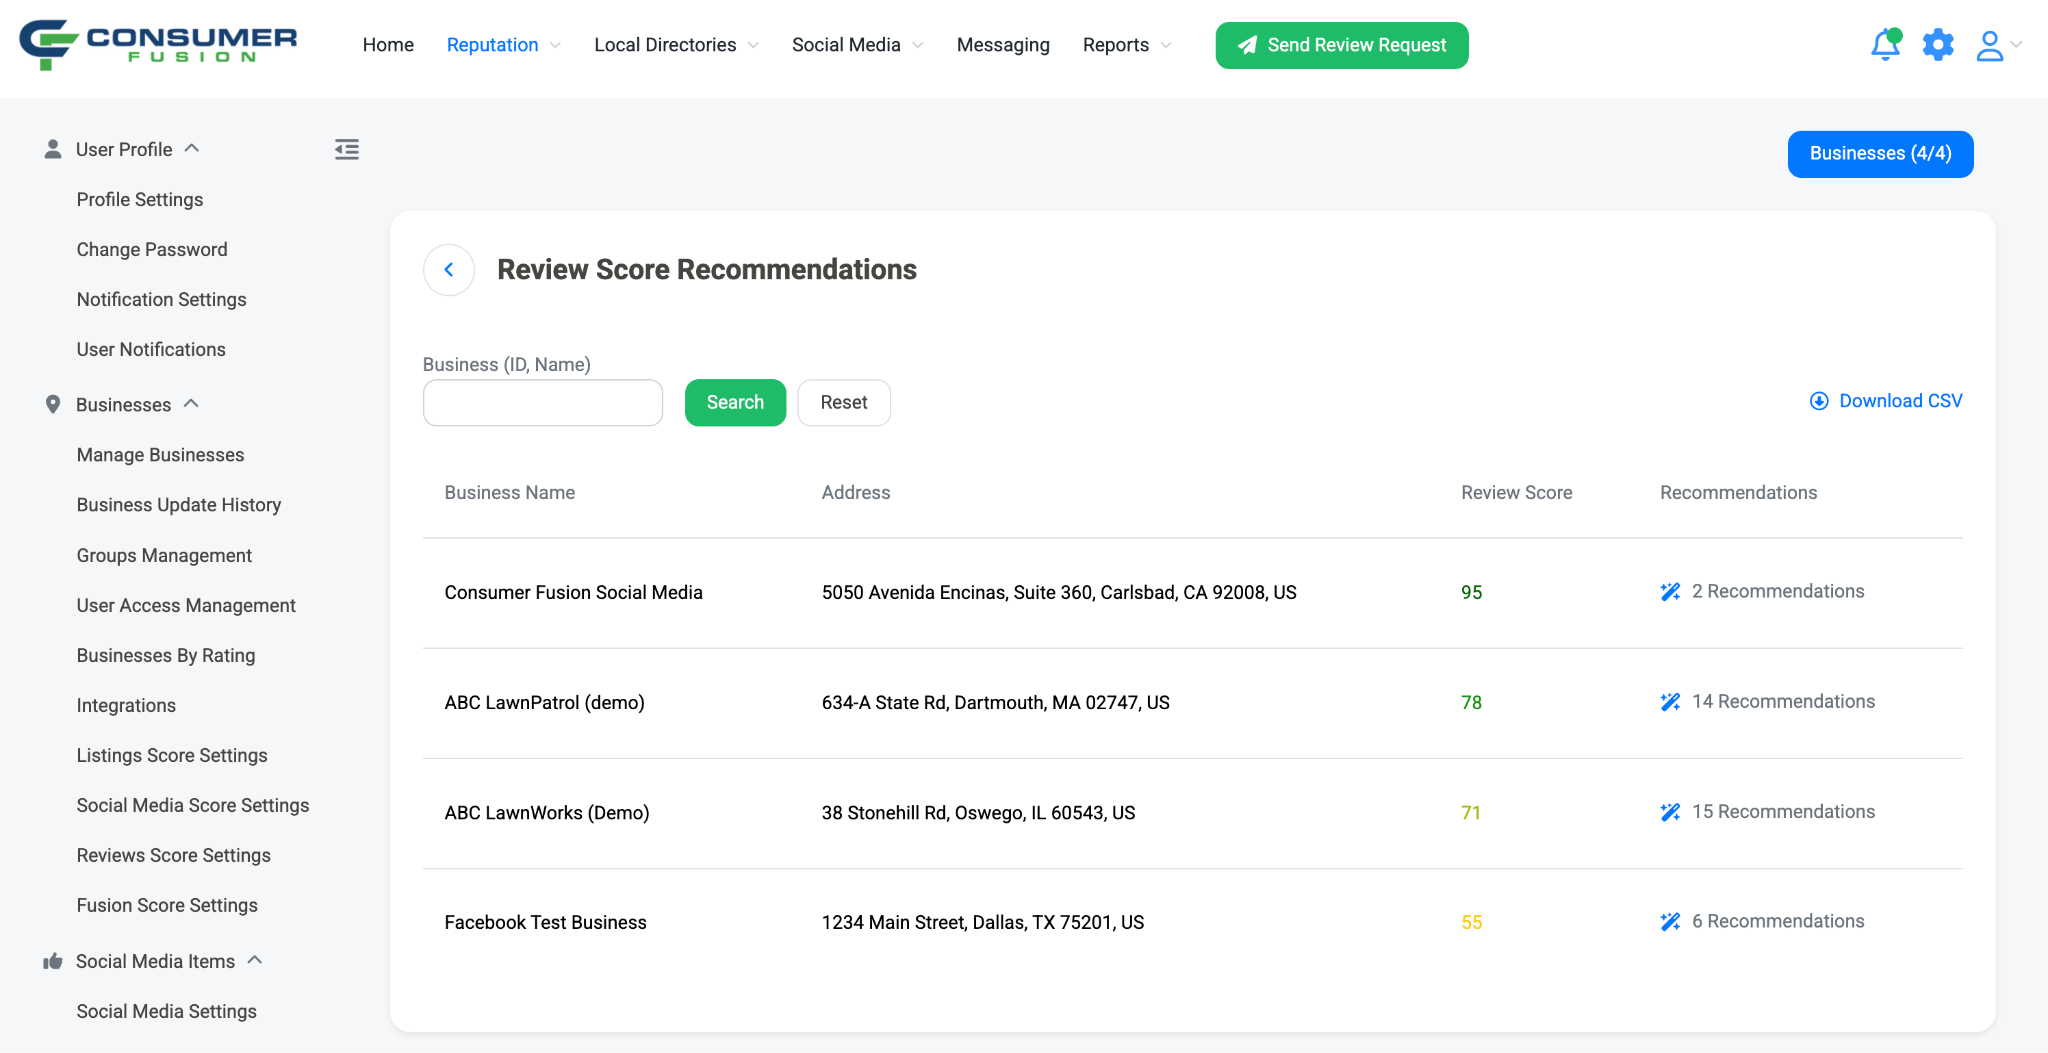Click the green Search button
Viewport: 2048px width, 1053px height.
point(735,403)
